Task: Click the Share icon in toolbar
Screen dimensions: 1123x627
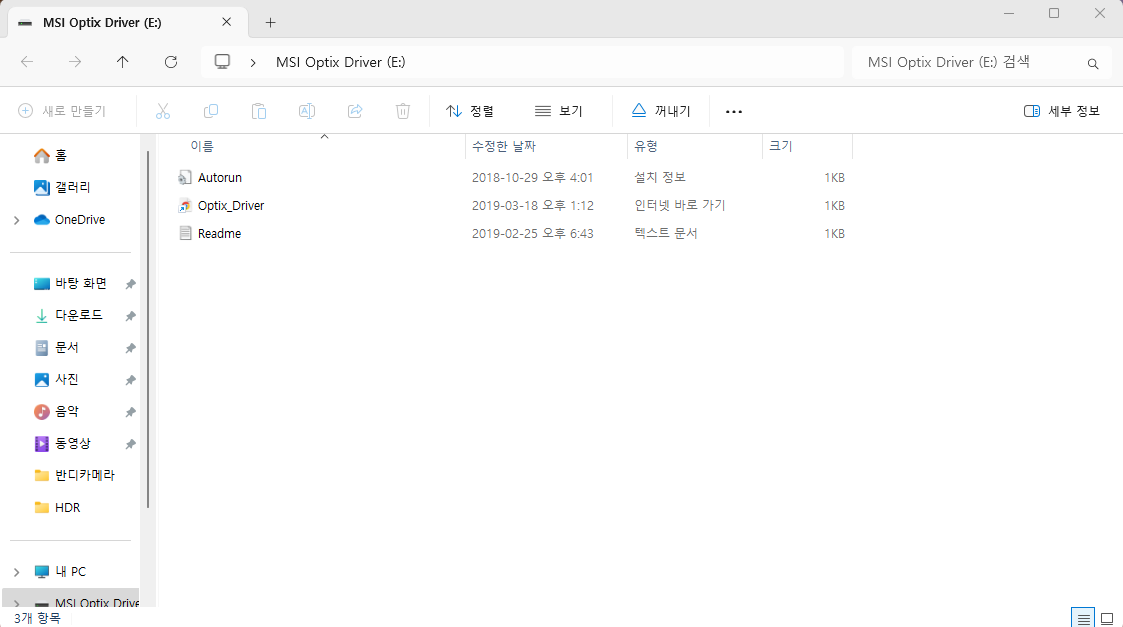Action: [355, 111]
